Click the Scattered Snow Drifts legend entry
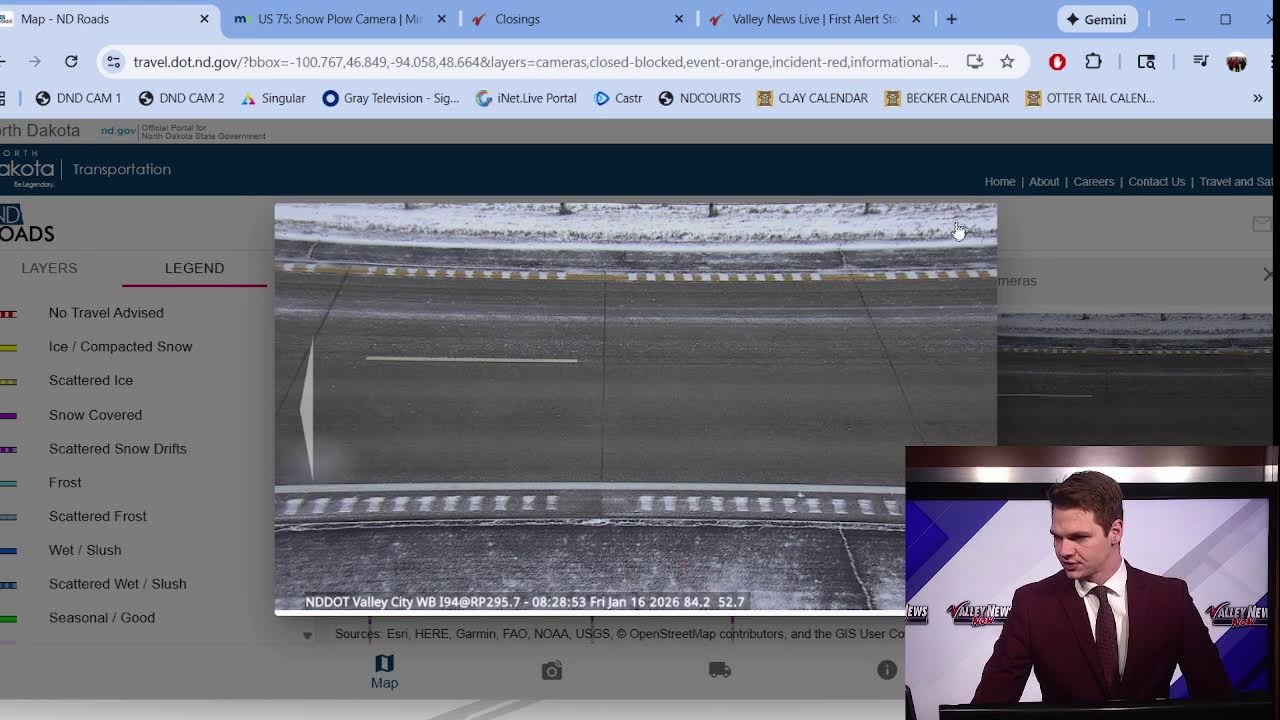This screenshot has height=720, width=1280. [x=117, y=449]
